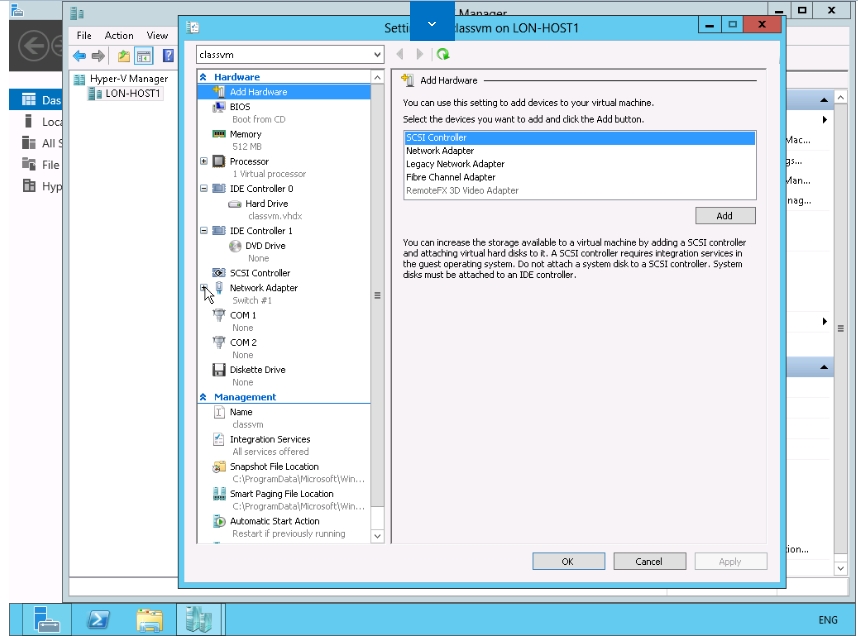858x636 pixels.
Task: Collapse the Hardware section
Action: tap(203, 77)
